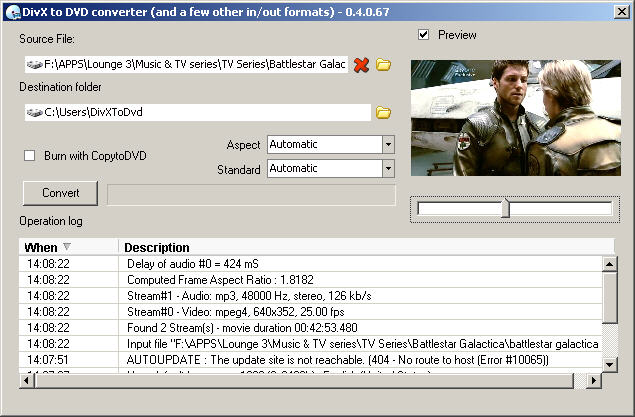Image resolution: width=635 pixels, height=417 pixels.
Task: Click log scroll left arrow
Action: 27,381
